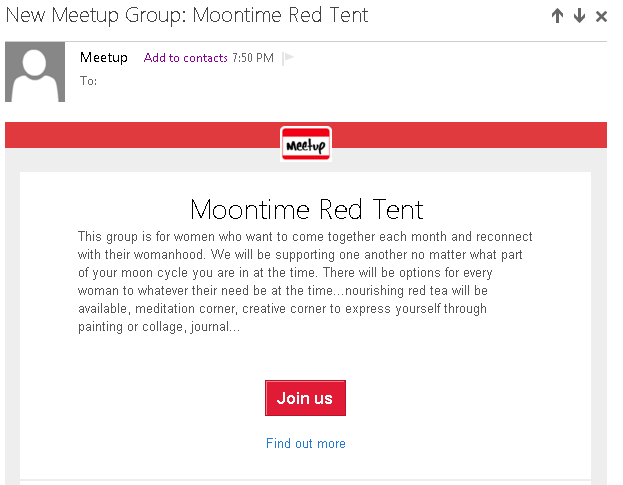Go to next message with down arrow

[x=579, y=16]
